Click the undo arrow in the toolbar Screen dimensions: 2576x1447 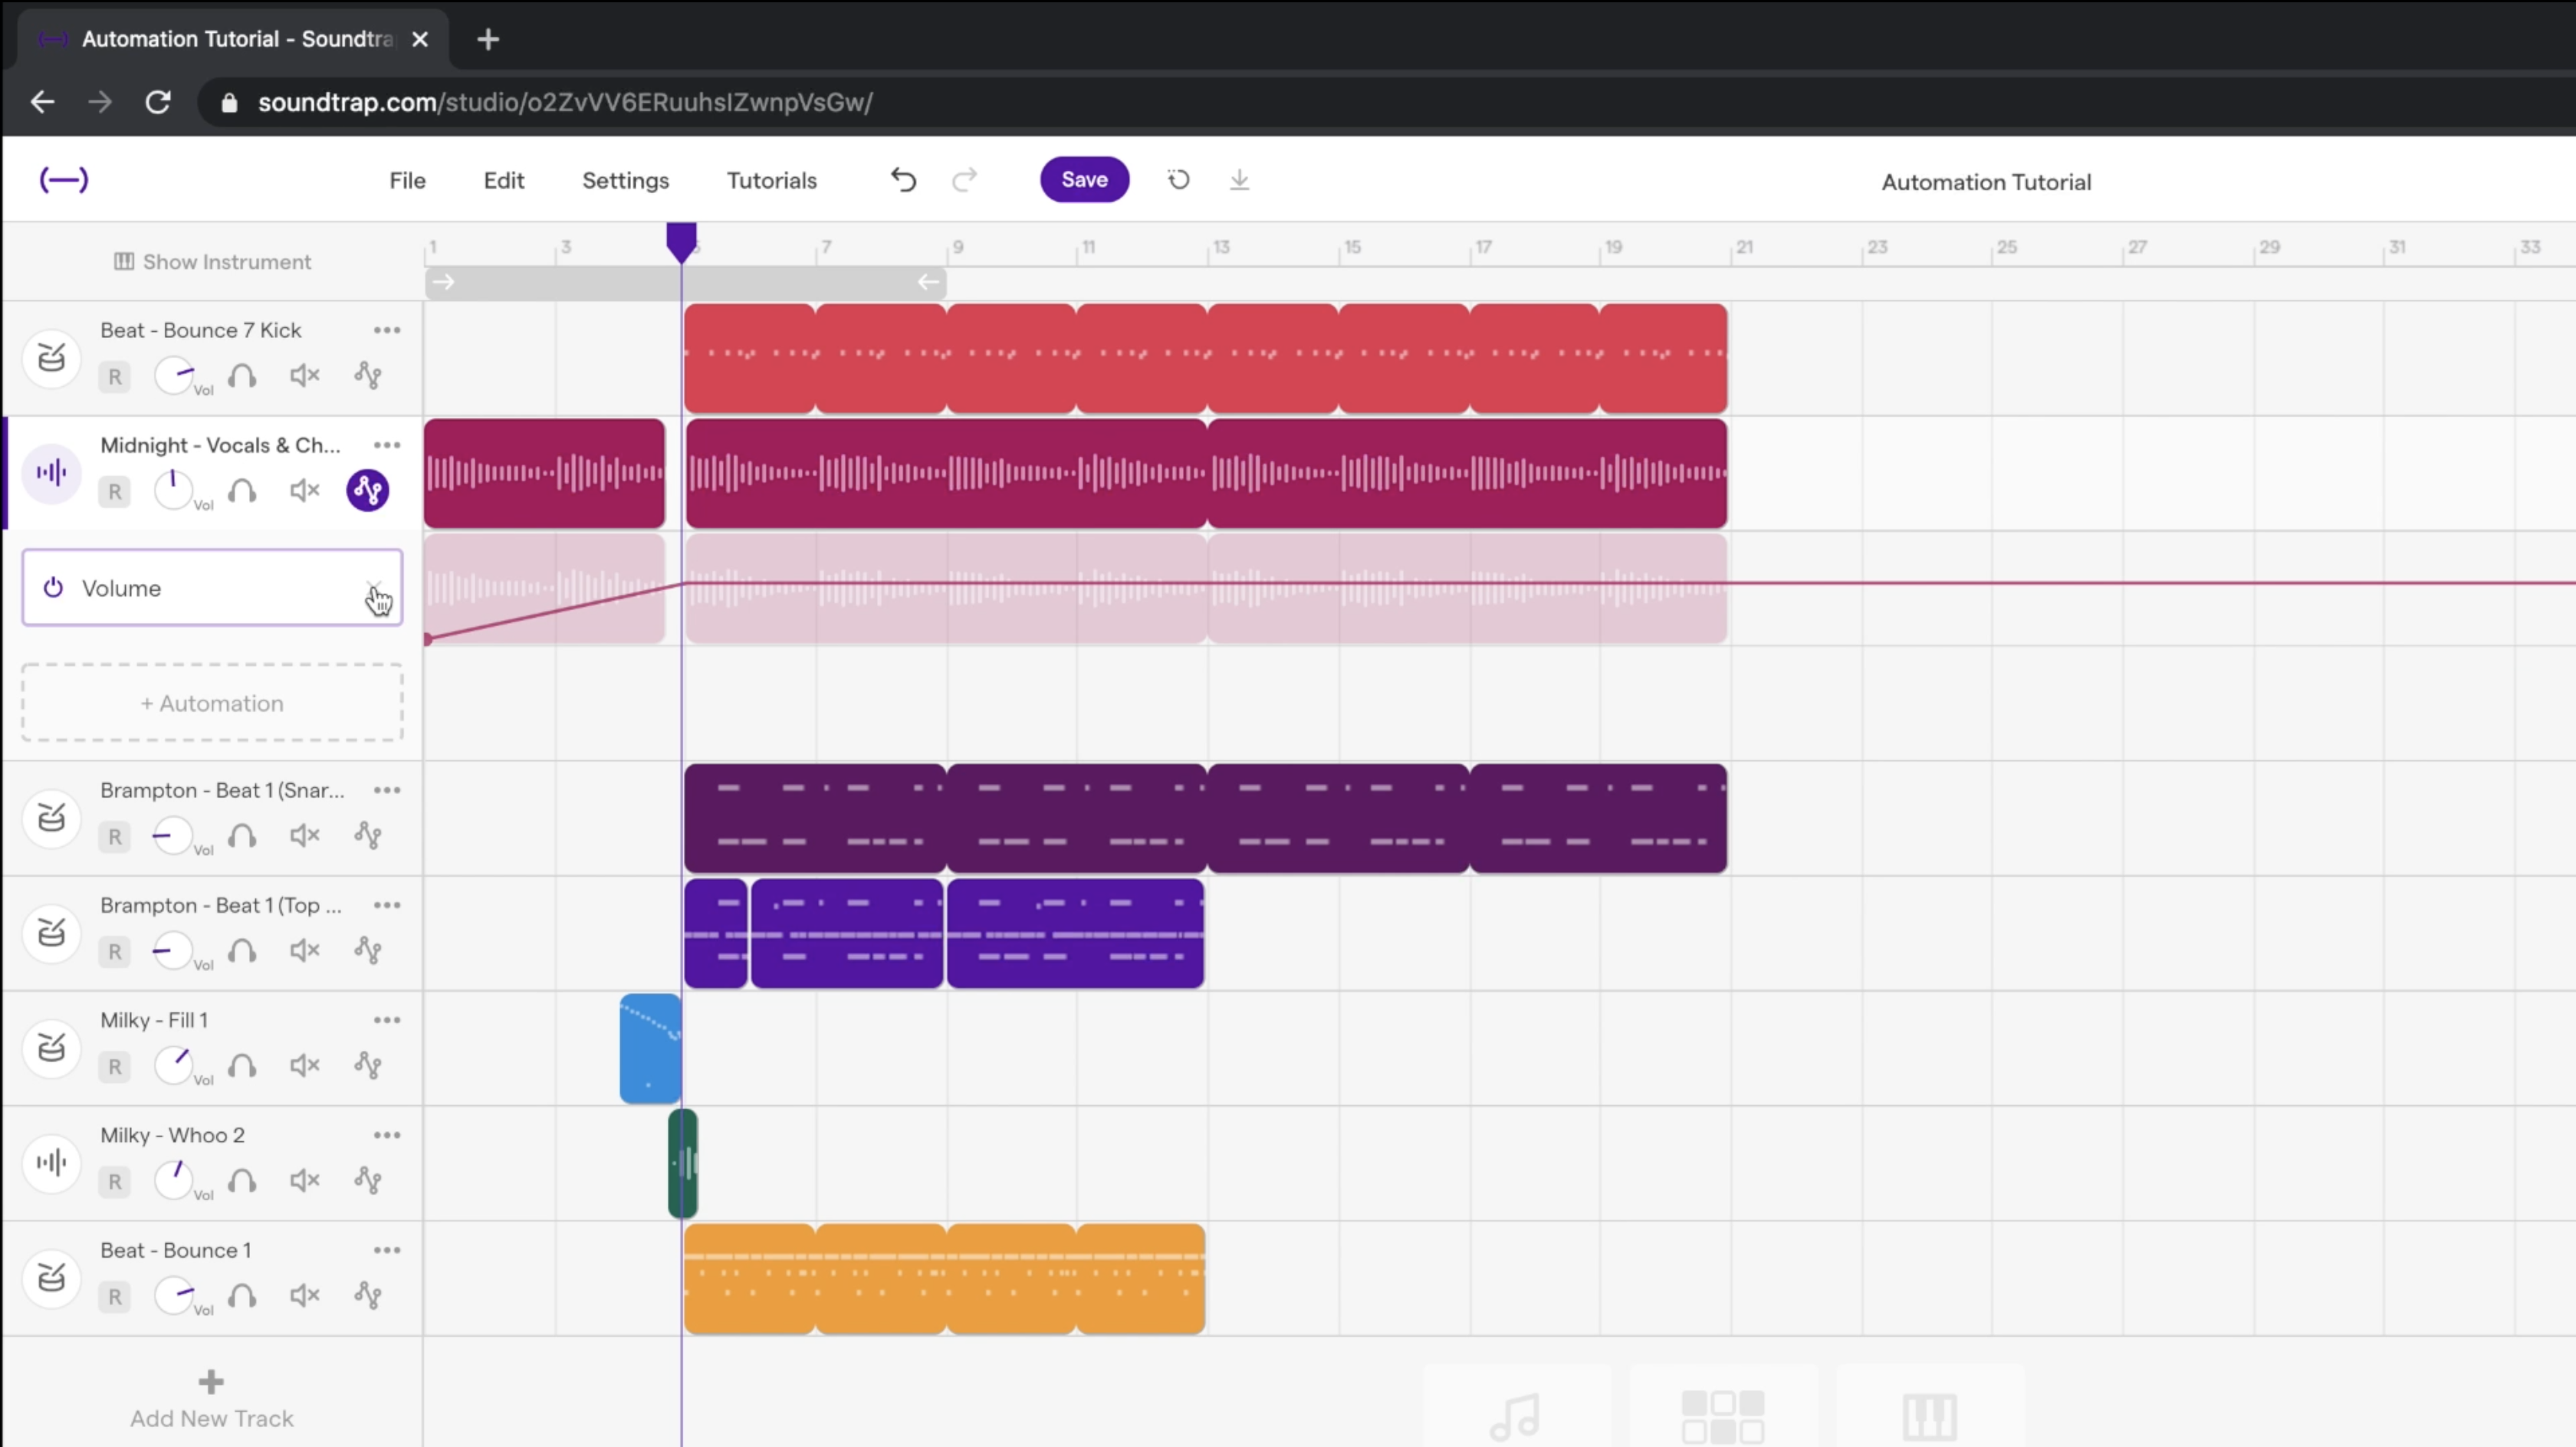pos(903,180)
